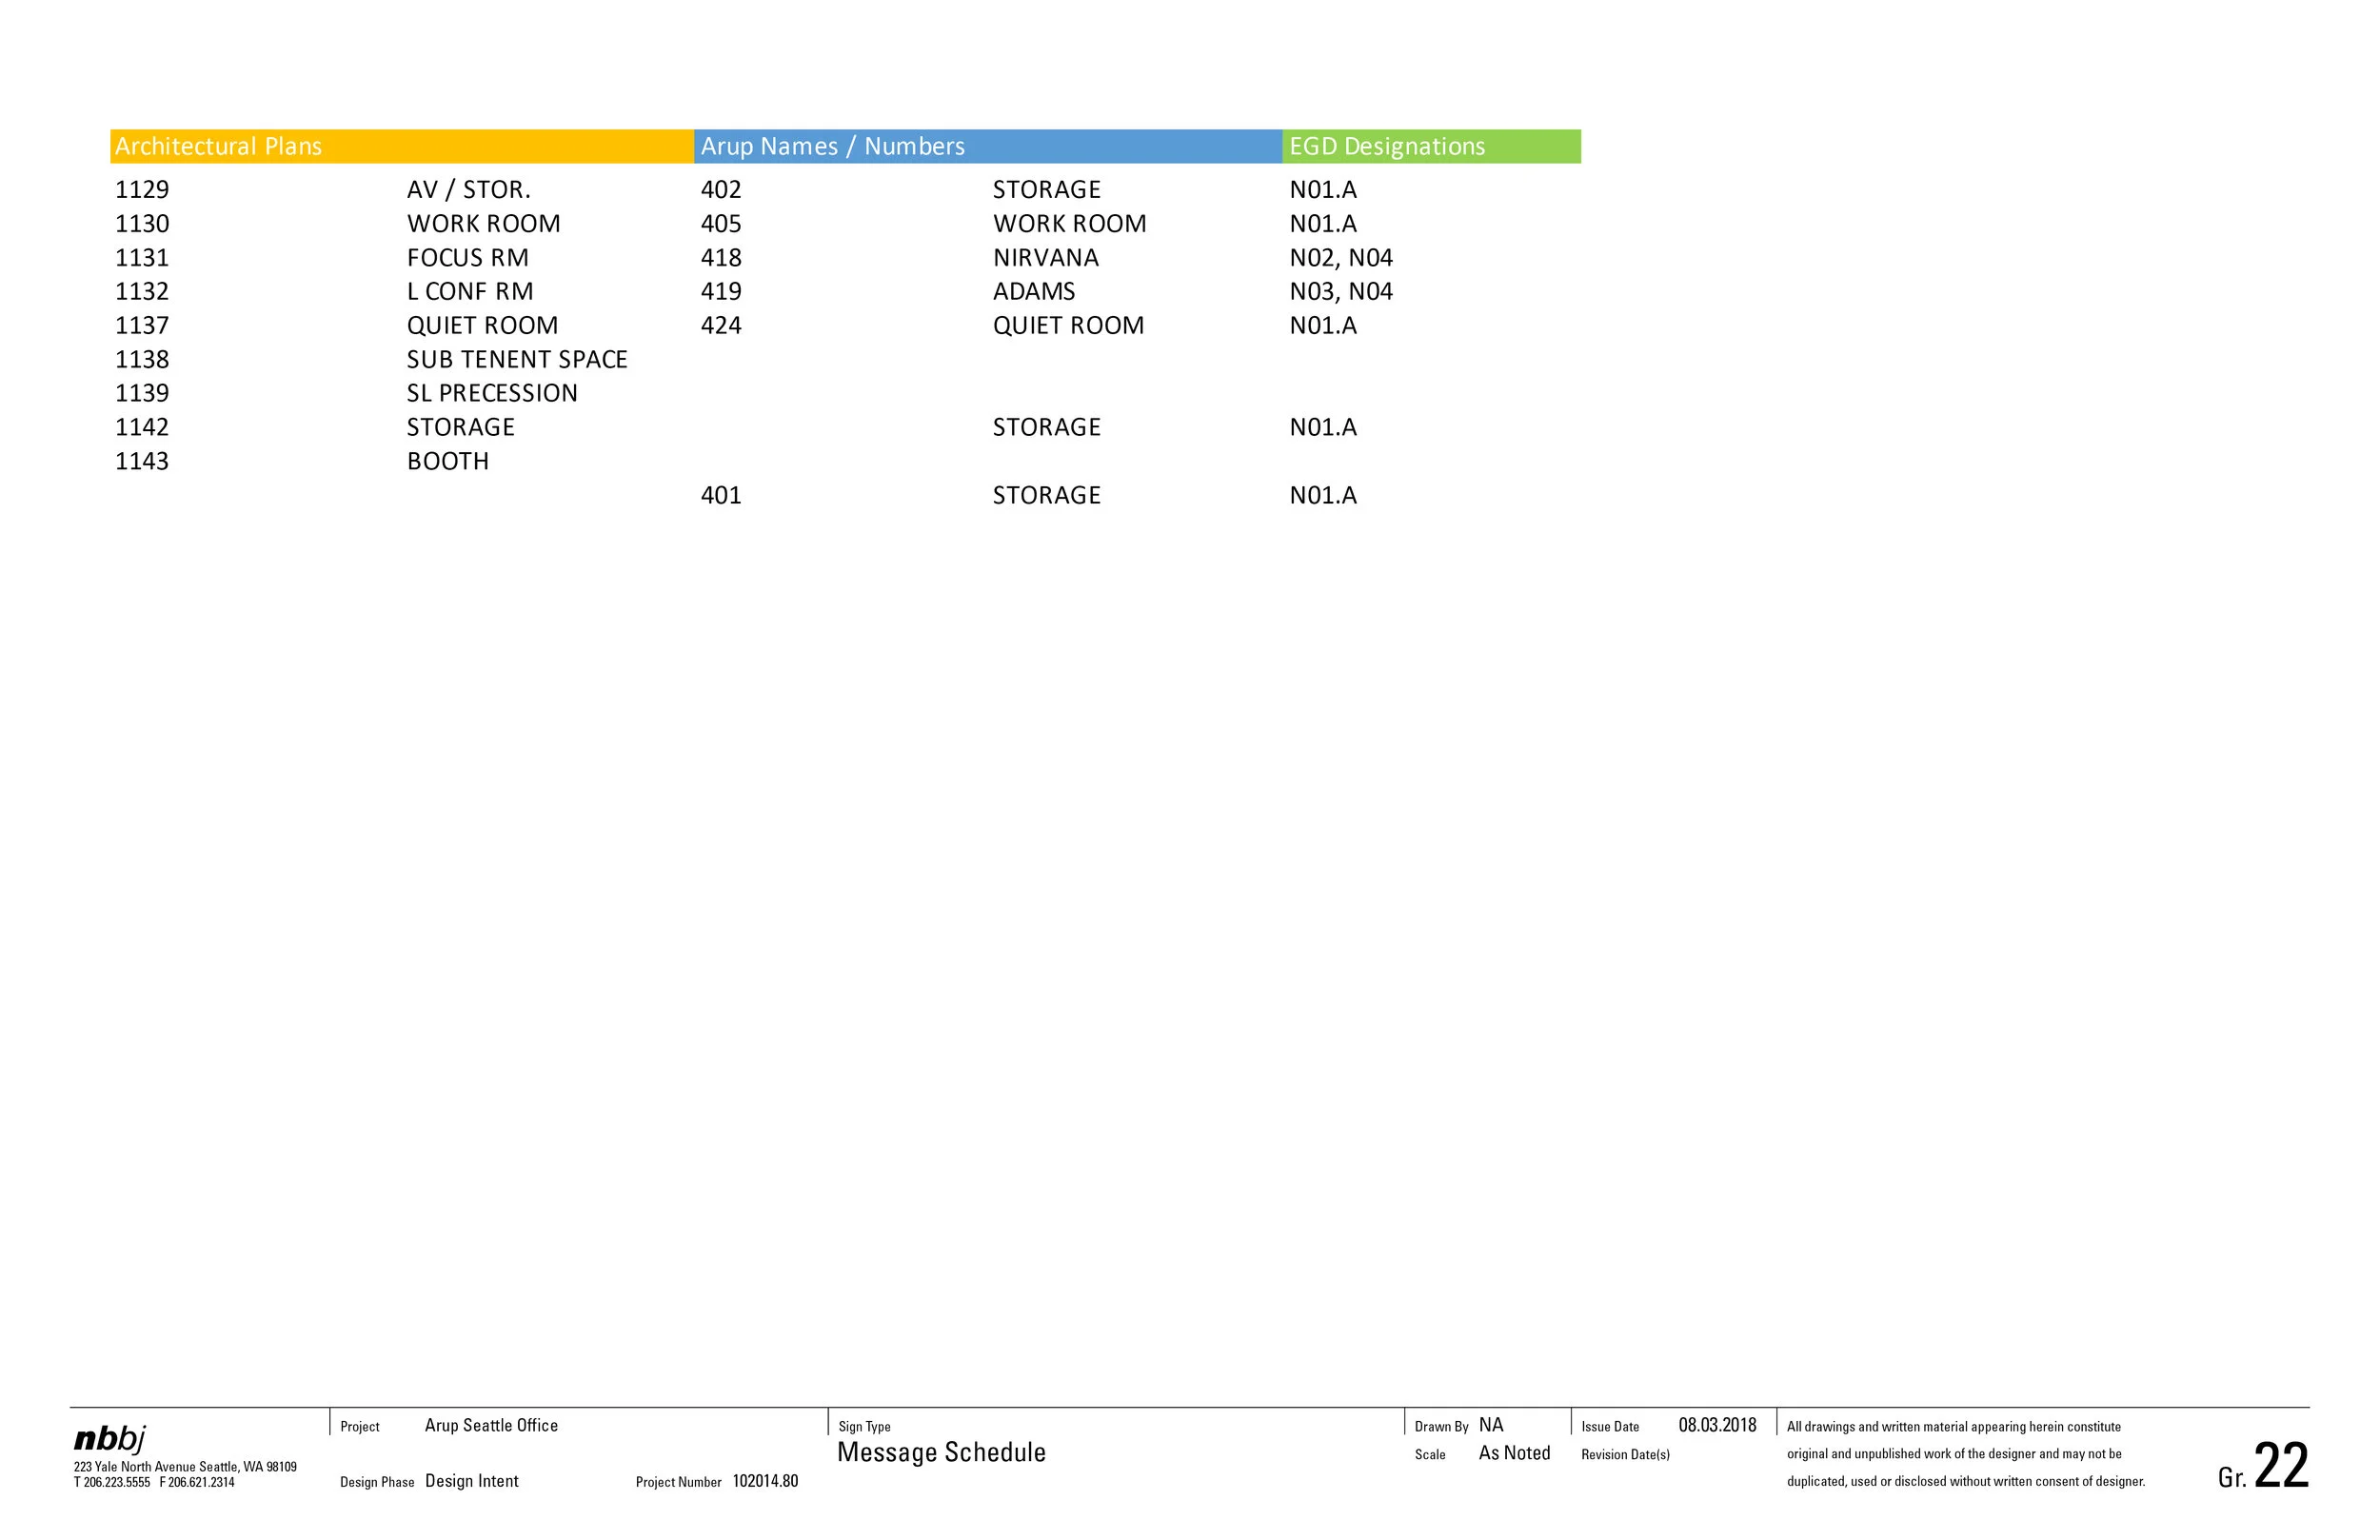The width and height of the screenshot is (2380, 1540).
Task: Select the "SL PRECESSION" entry
Action: (x=492, y=394)
